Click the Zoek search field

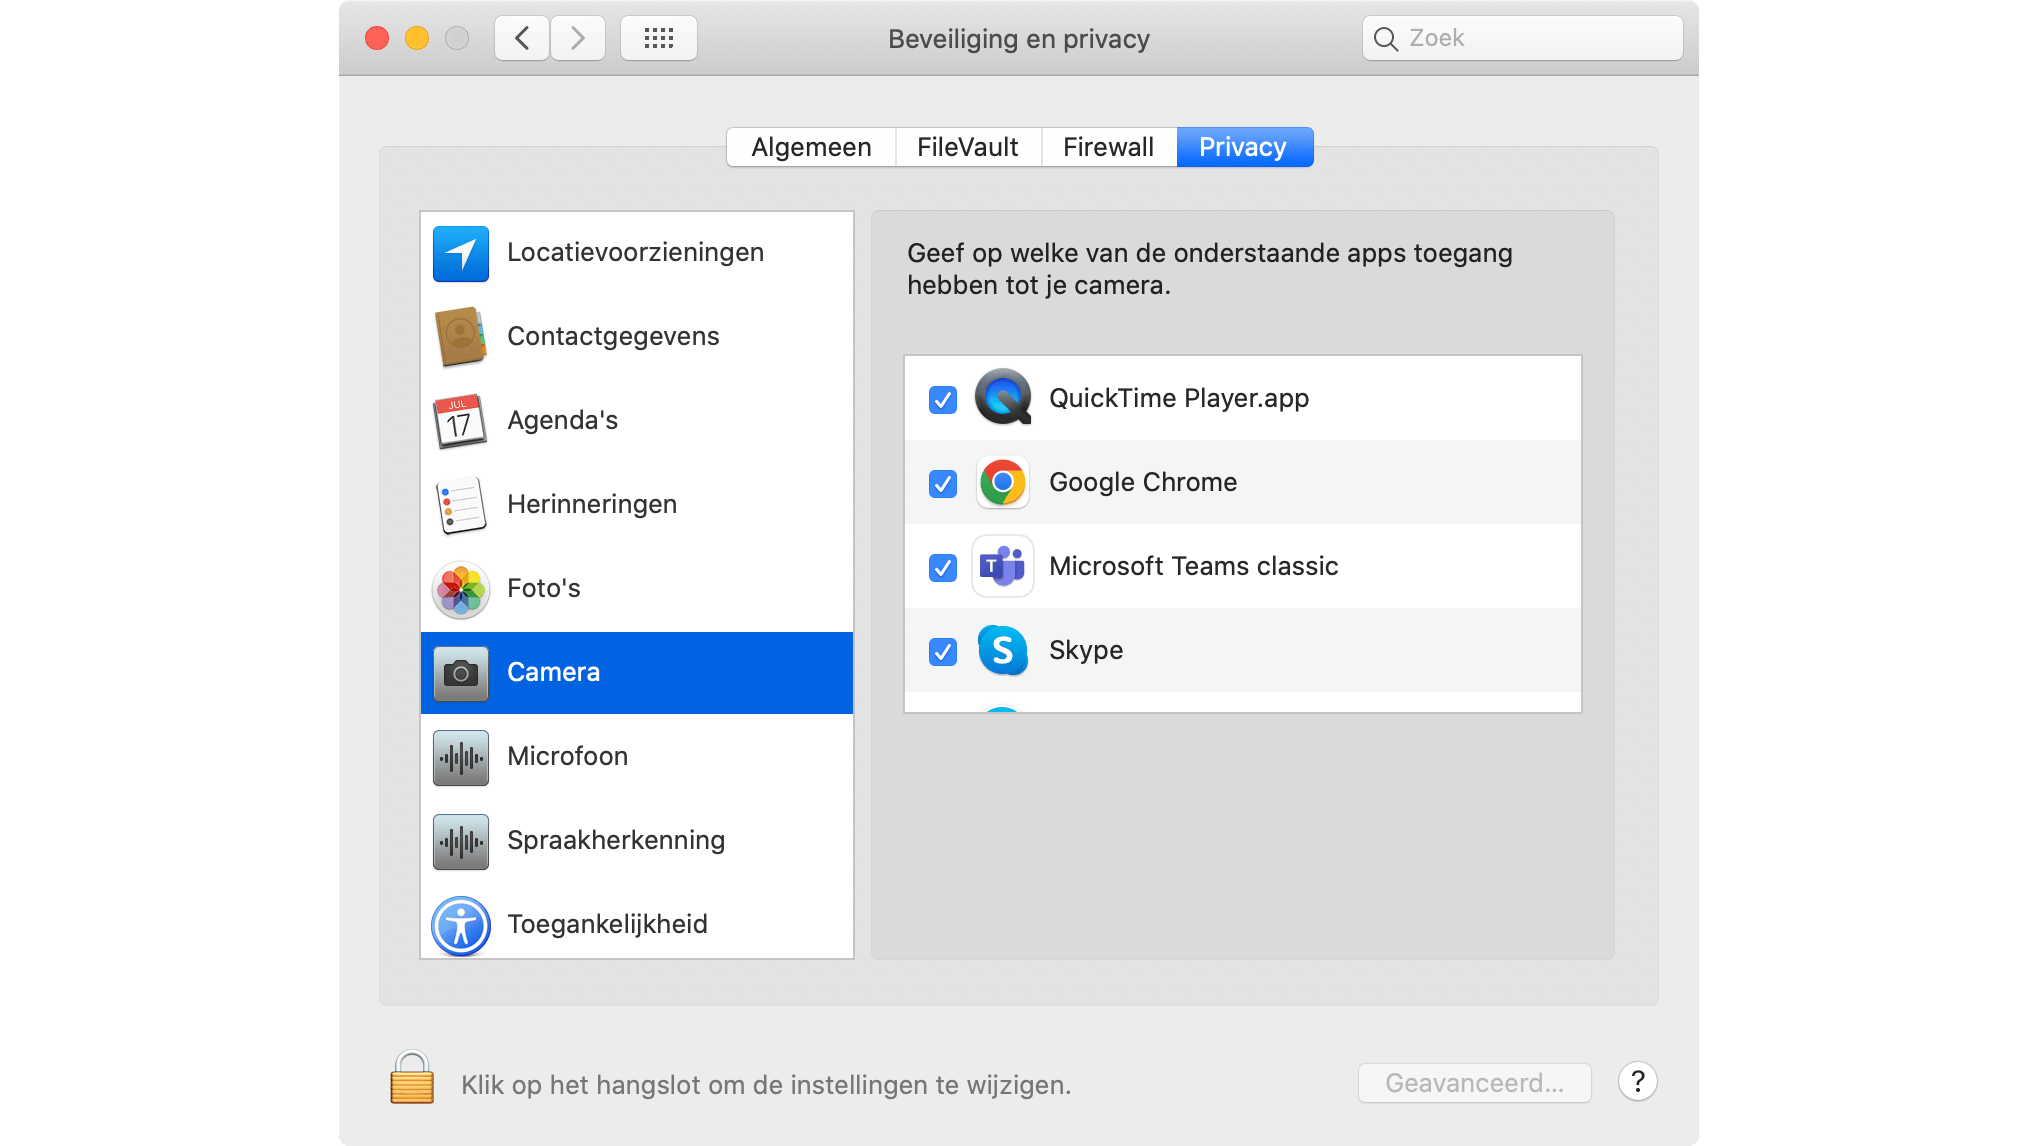[x=1535, y=39]
